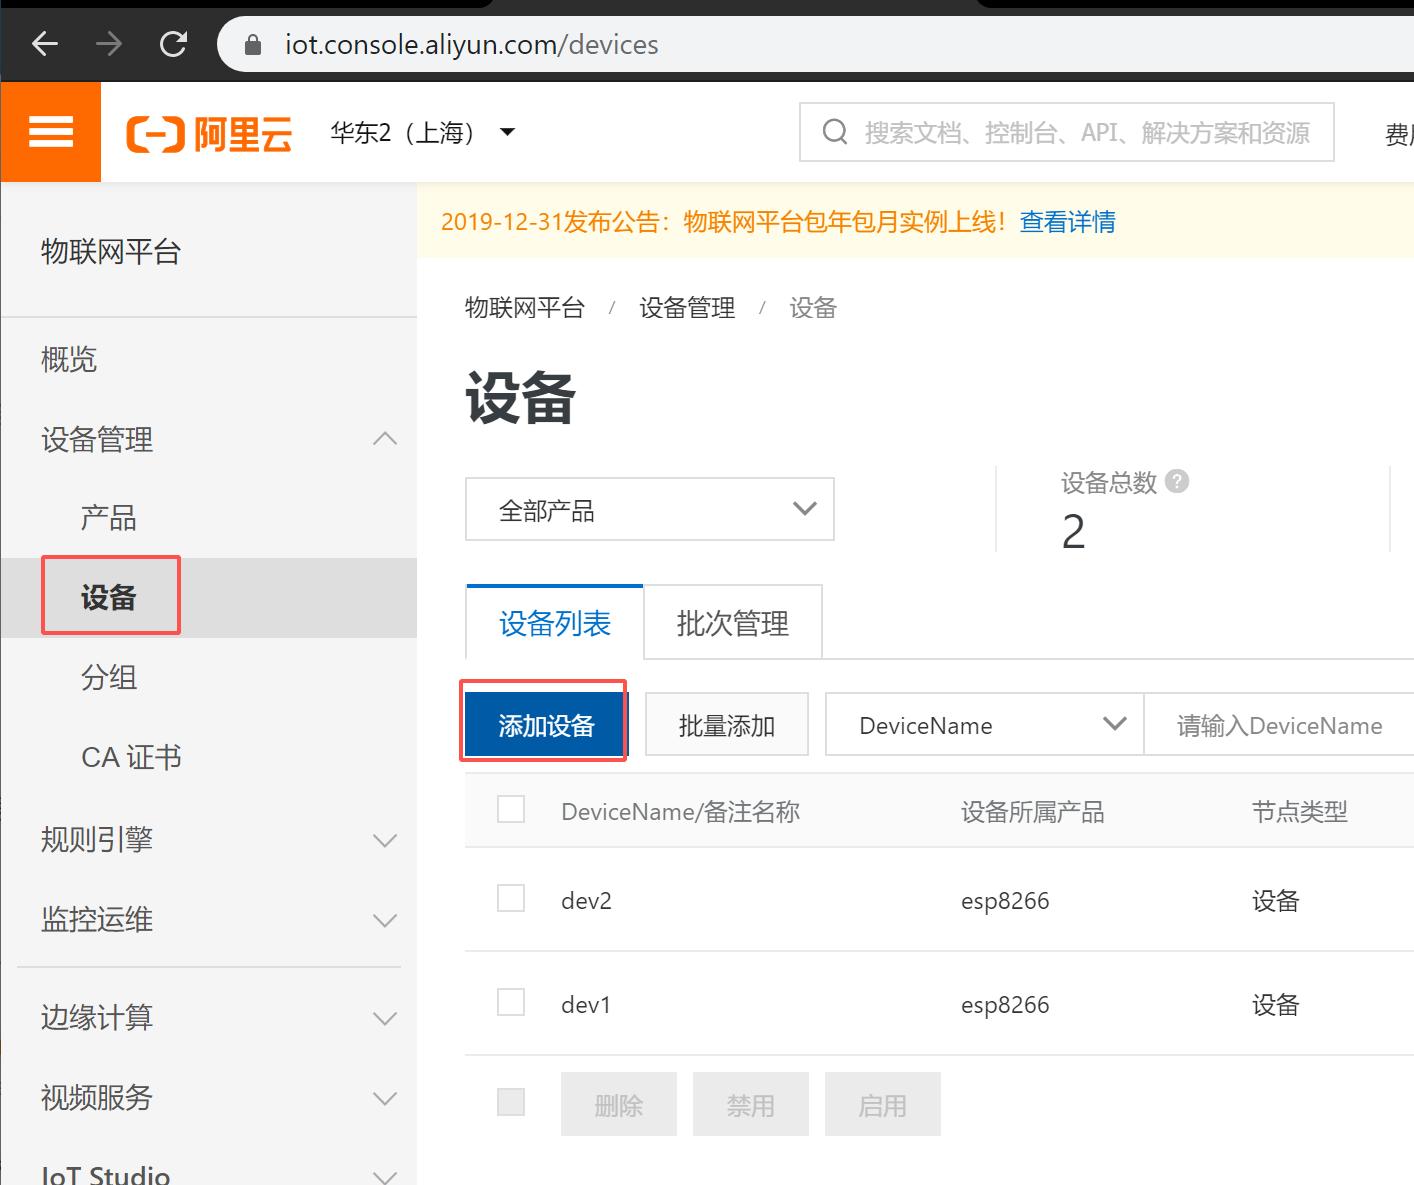This screenshot has width=1414, height=1185.
Task: Open the navigation hamburger menu
Action: pos(50,131)
